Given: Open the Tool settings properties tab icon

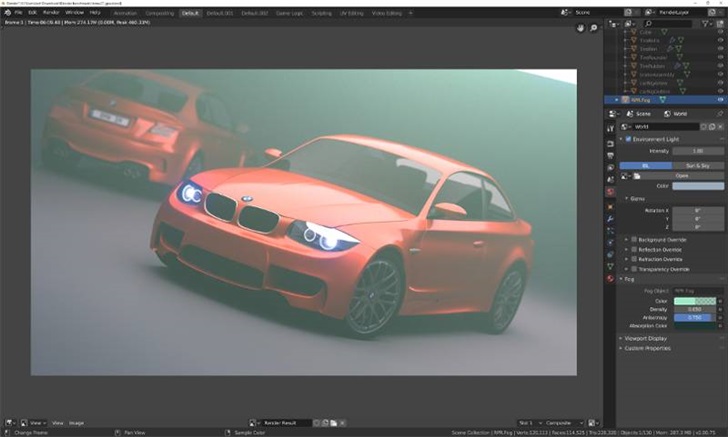Looking at the screenshot, I should 611,128.
